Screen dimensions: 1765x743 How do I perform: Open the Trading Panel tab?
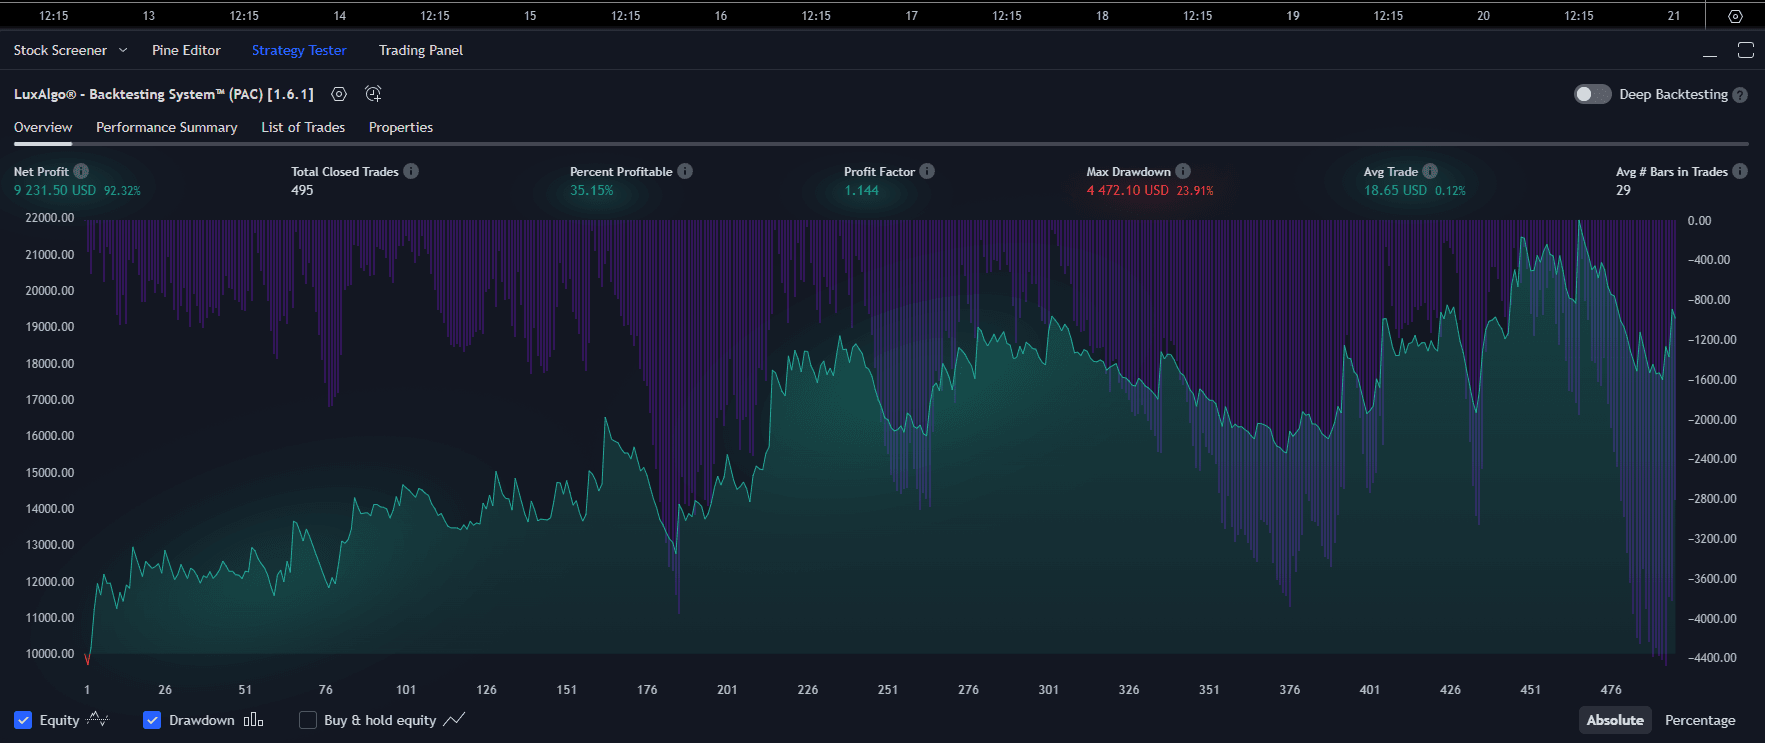[421, 50]
